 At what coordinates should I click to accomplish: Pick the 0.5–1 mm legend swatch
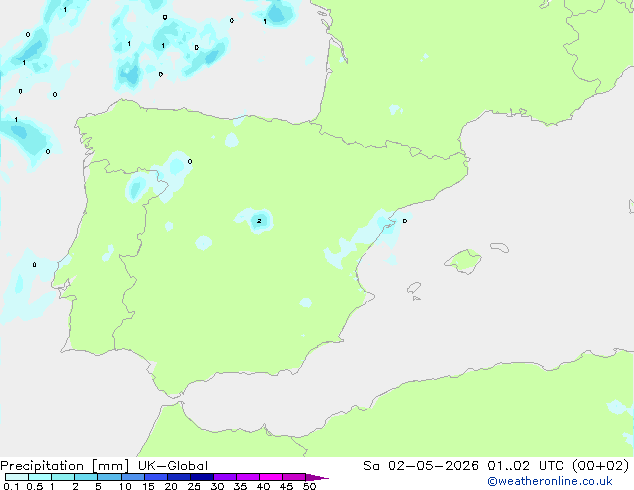tap(40, 477)
